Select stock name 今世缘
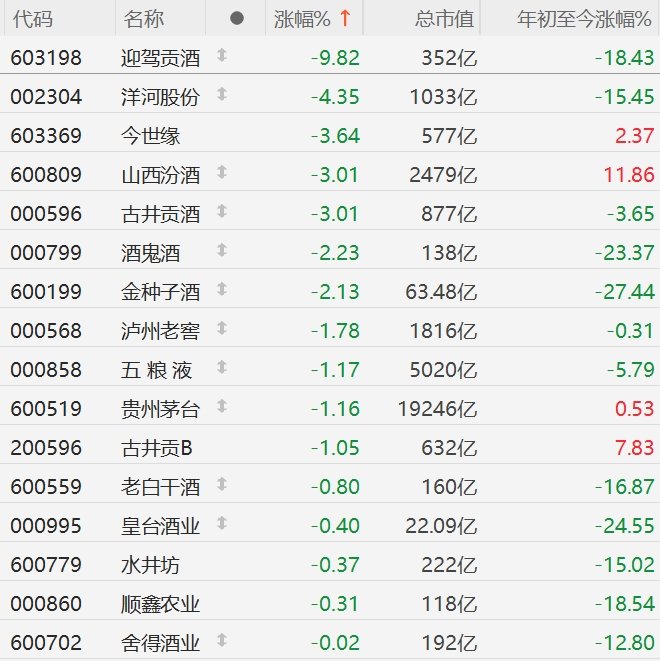Image resolution: width=660 pixels, height=661 pixels. pyautogui.click(x=150, y=136)
